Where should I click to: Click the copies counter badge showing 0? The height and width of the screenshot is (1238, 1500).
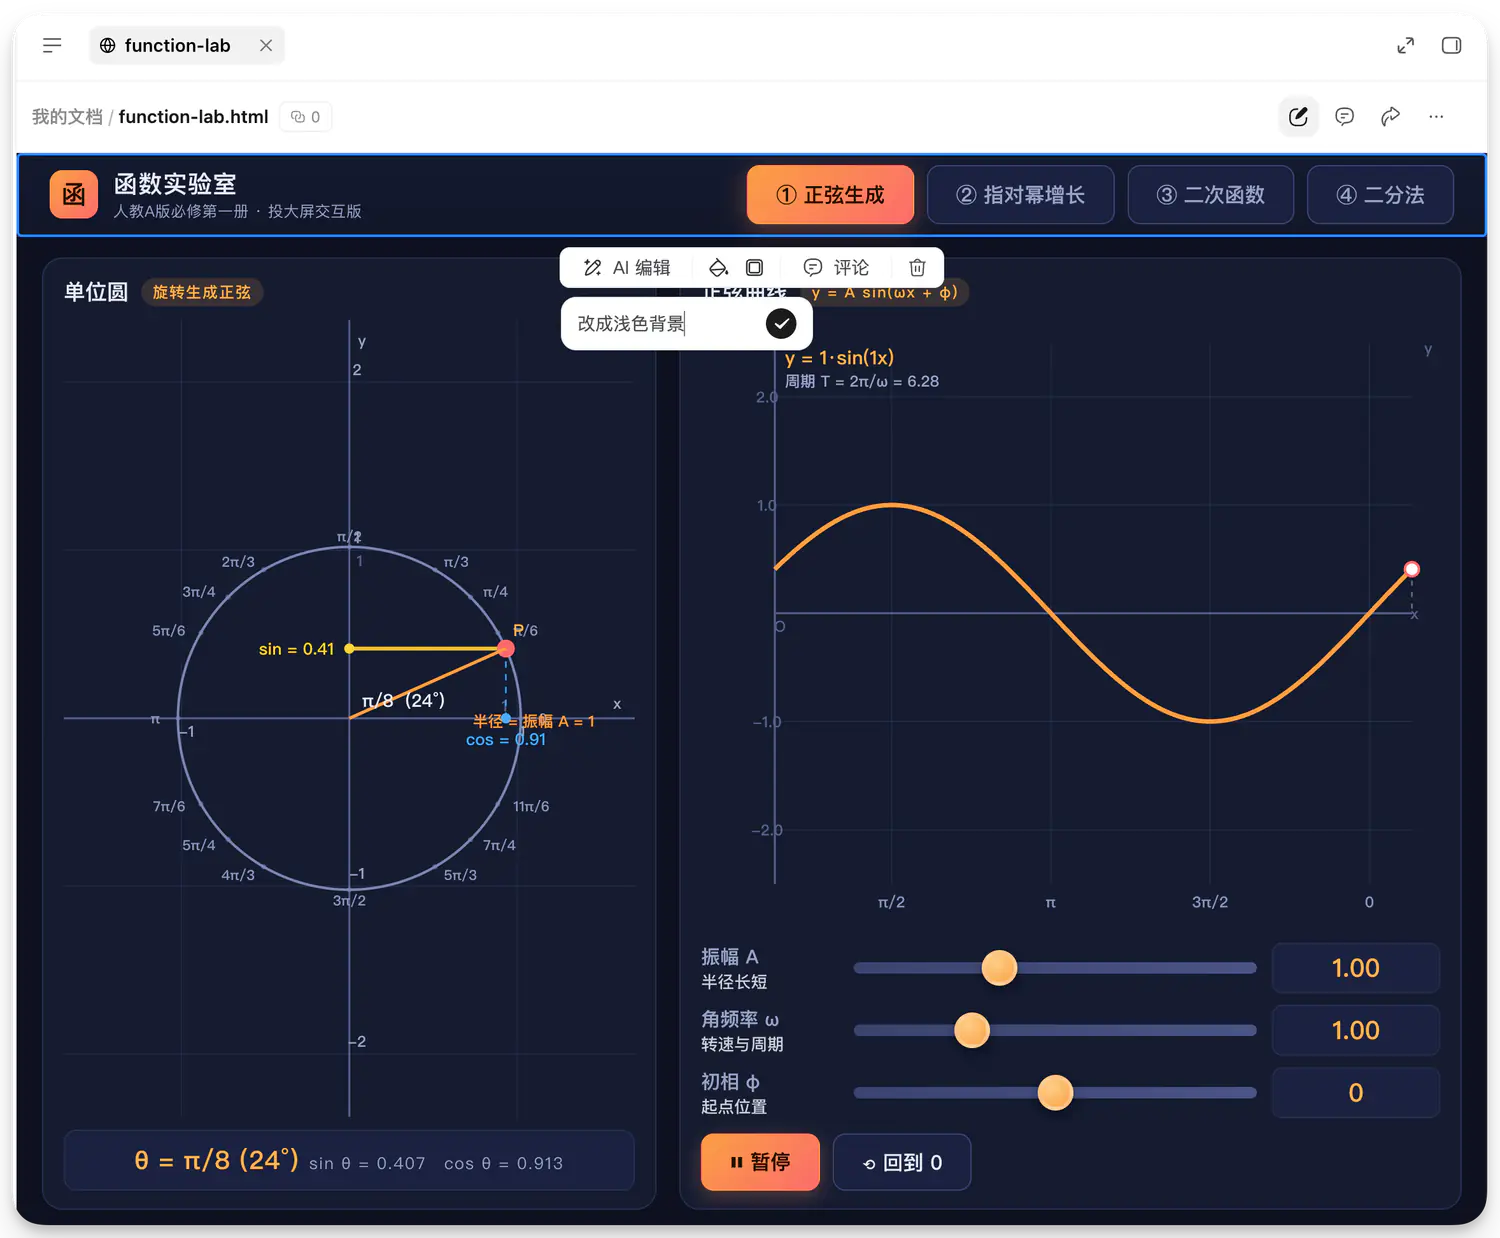pyautogui.click(x=305, y=117)
